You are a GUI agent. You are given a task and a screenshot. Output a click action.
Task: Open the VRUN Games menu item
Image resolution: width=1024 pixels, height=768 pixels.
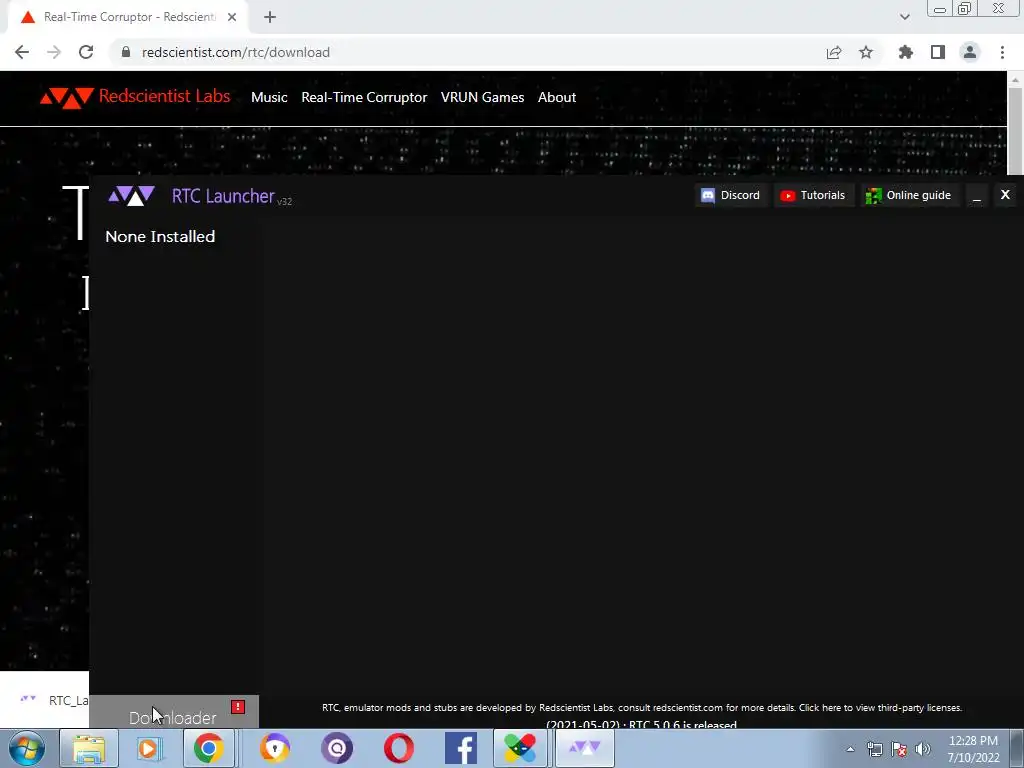(x=483, y=97)
